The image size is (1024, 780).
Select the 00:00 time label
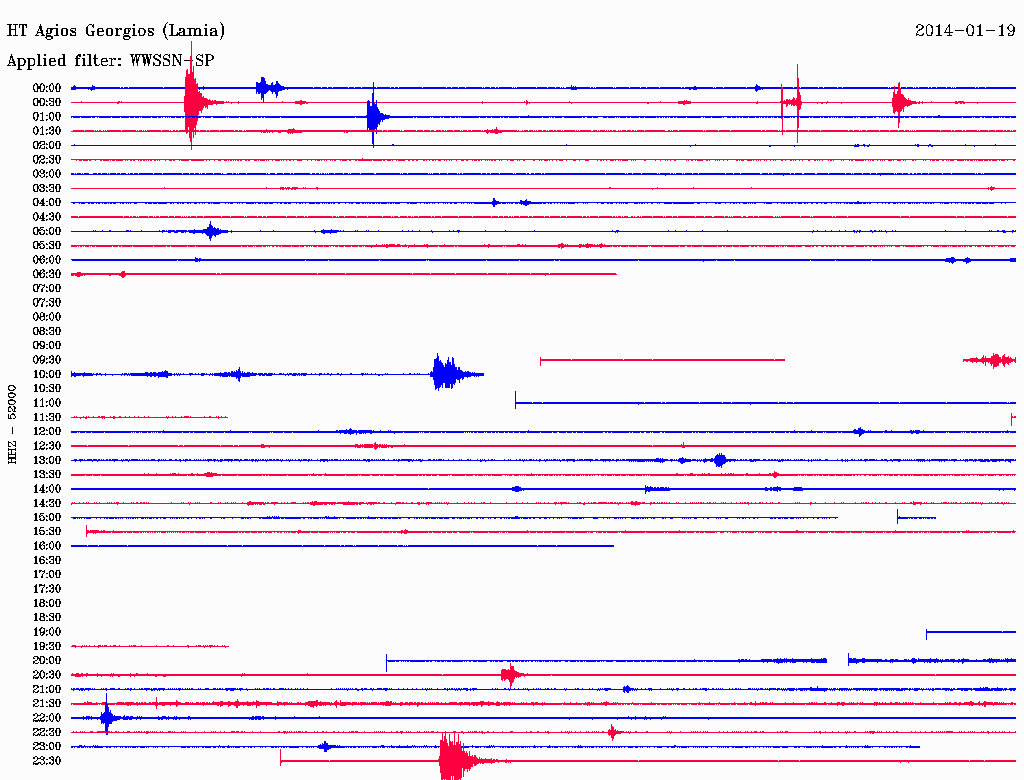(x=46, y=88)
